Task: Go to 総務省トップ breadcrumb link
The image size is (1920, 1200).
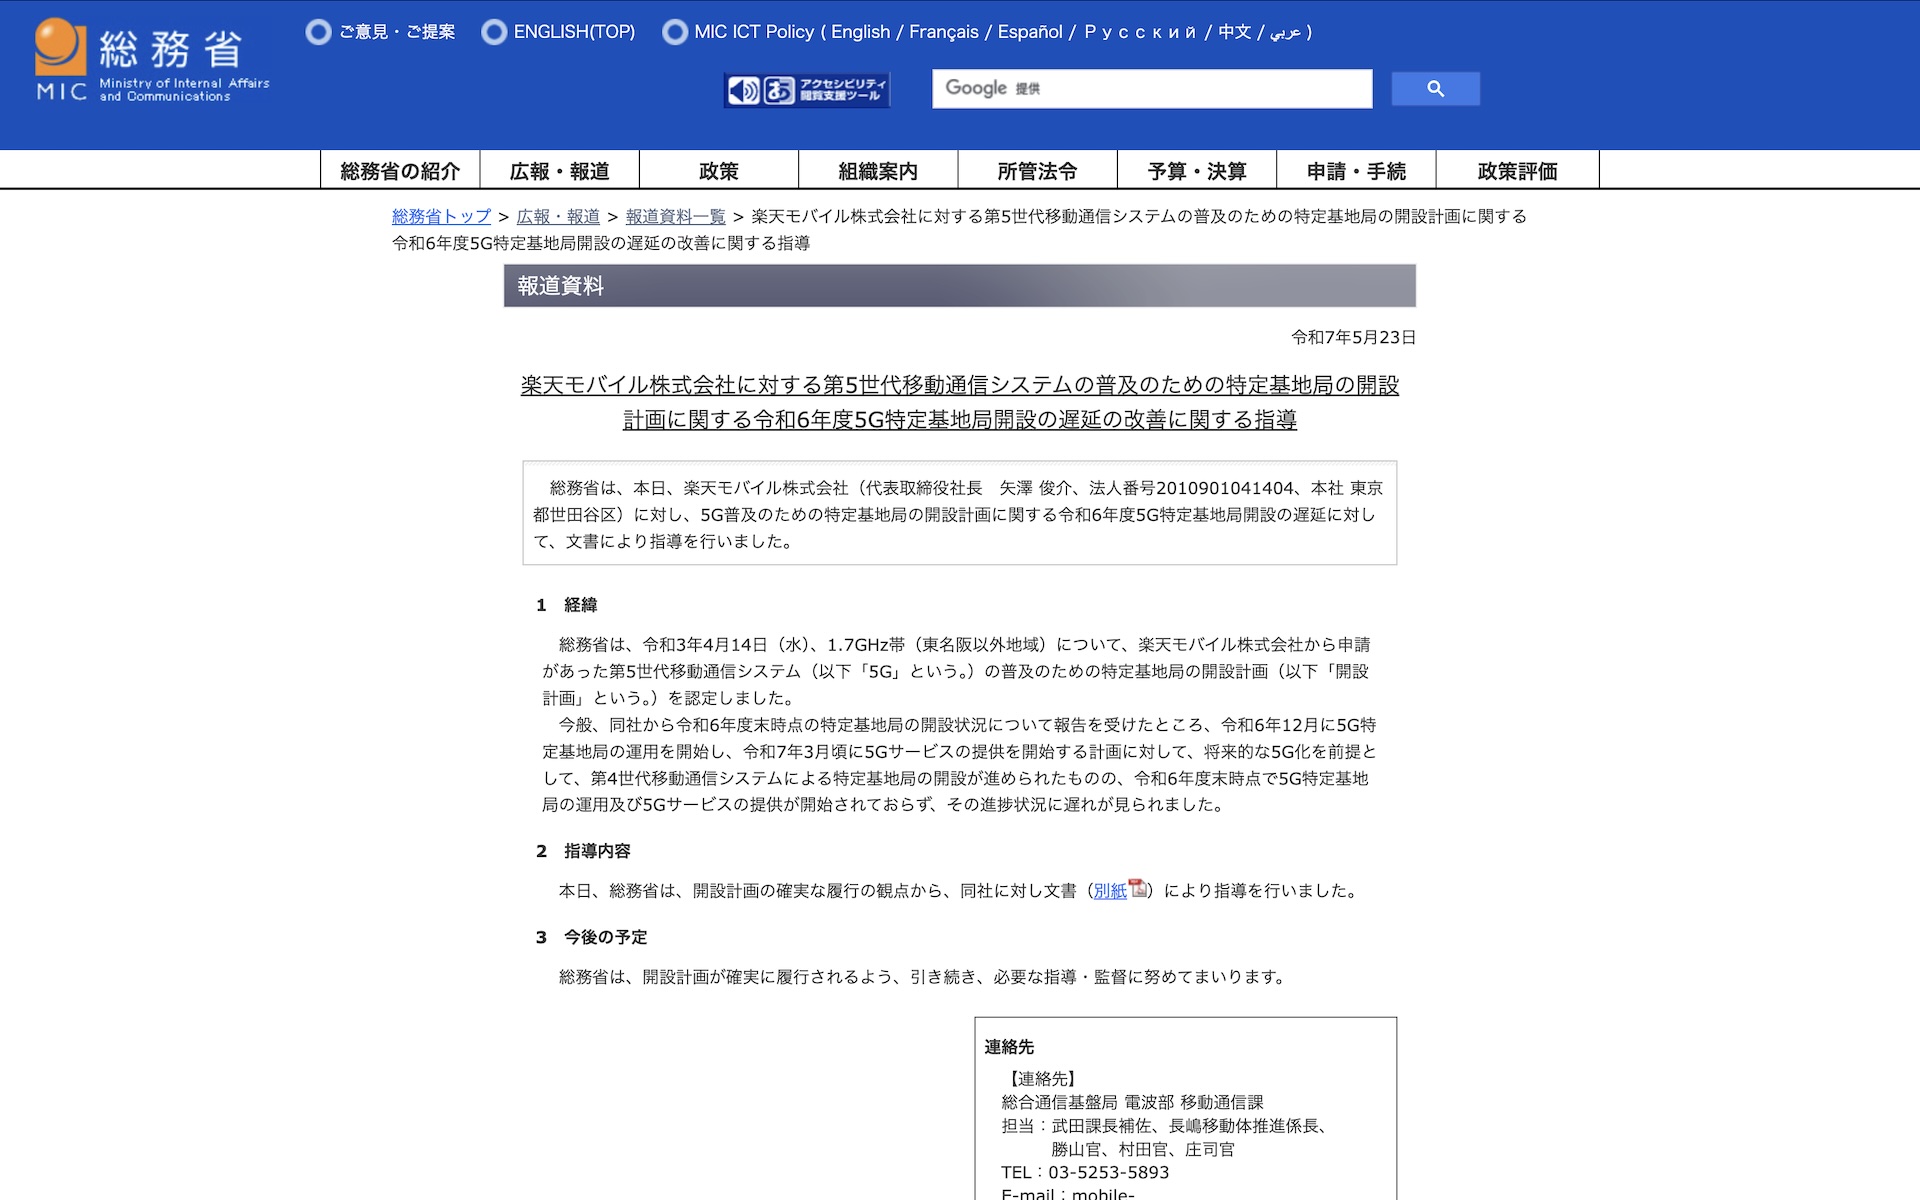Action: [x=442, y=216]
